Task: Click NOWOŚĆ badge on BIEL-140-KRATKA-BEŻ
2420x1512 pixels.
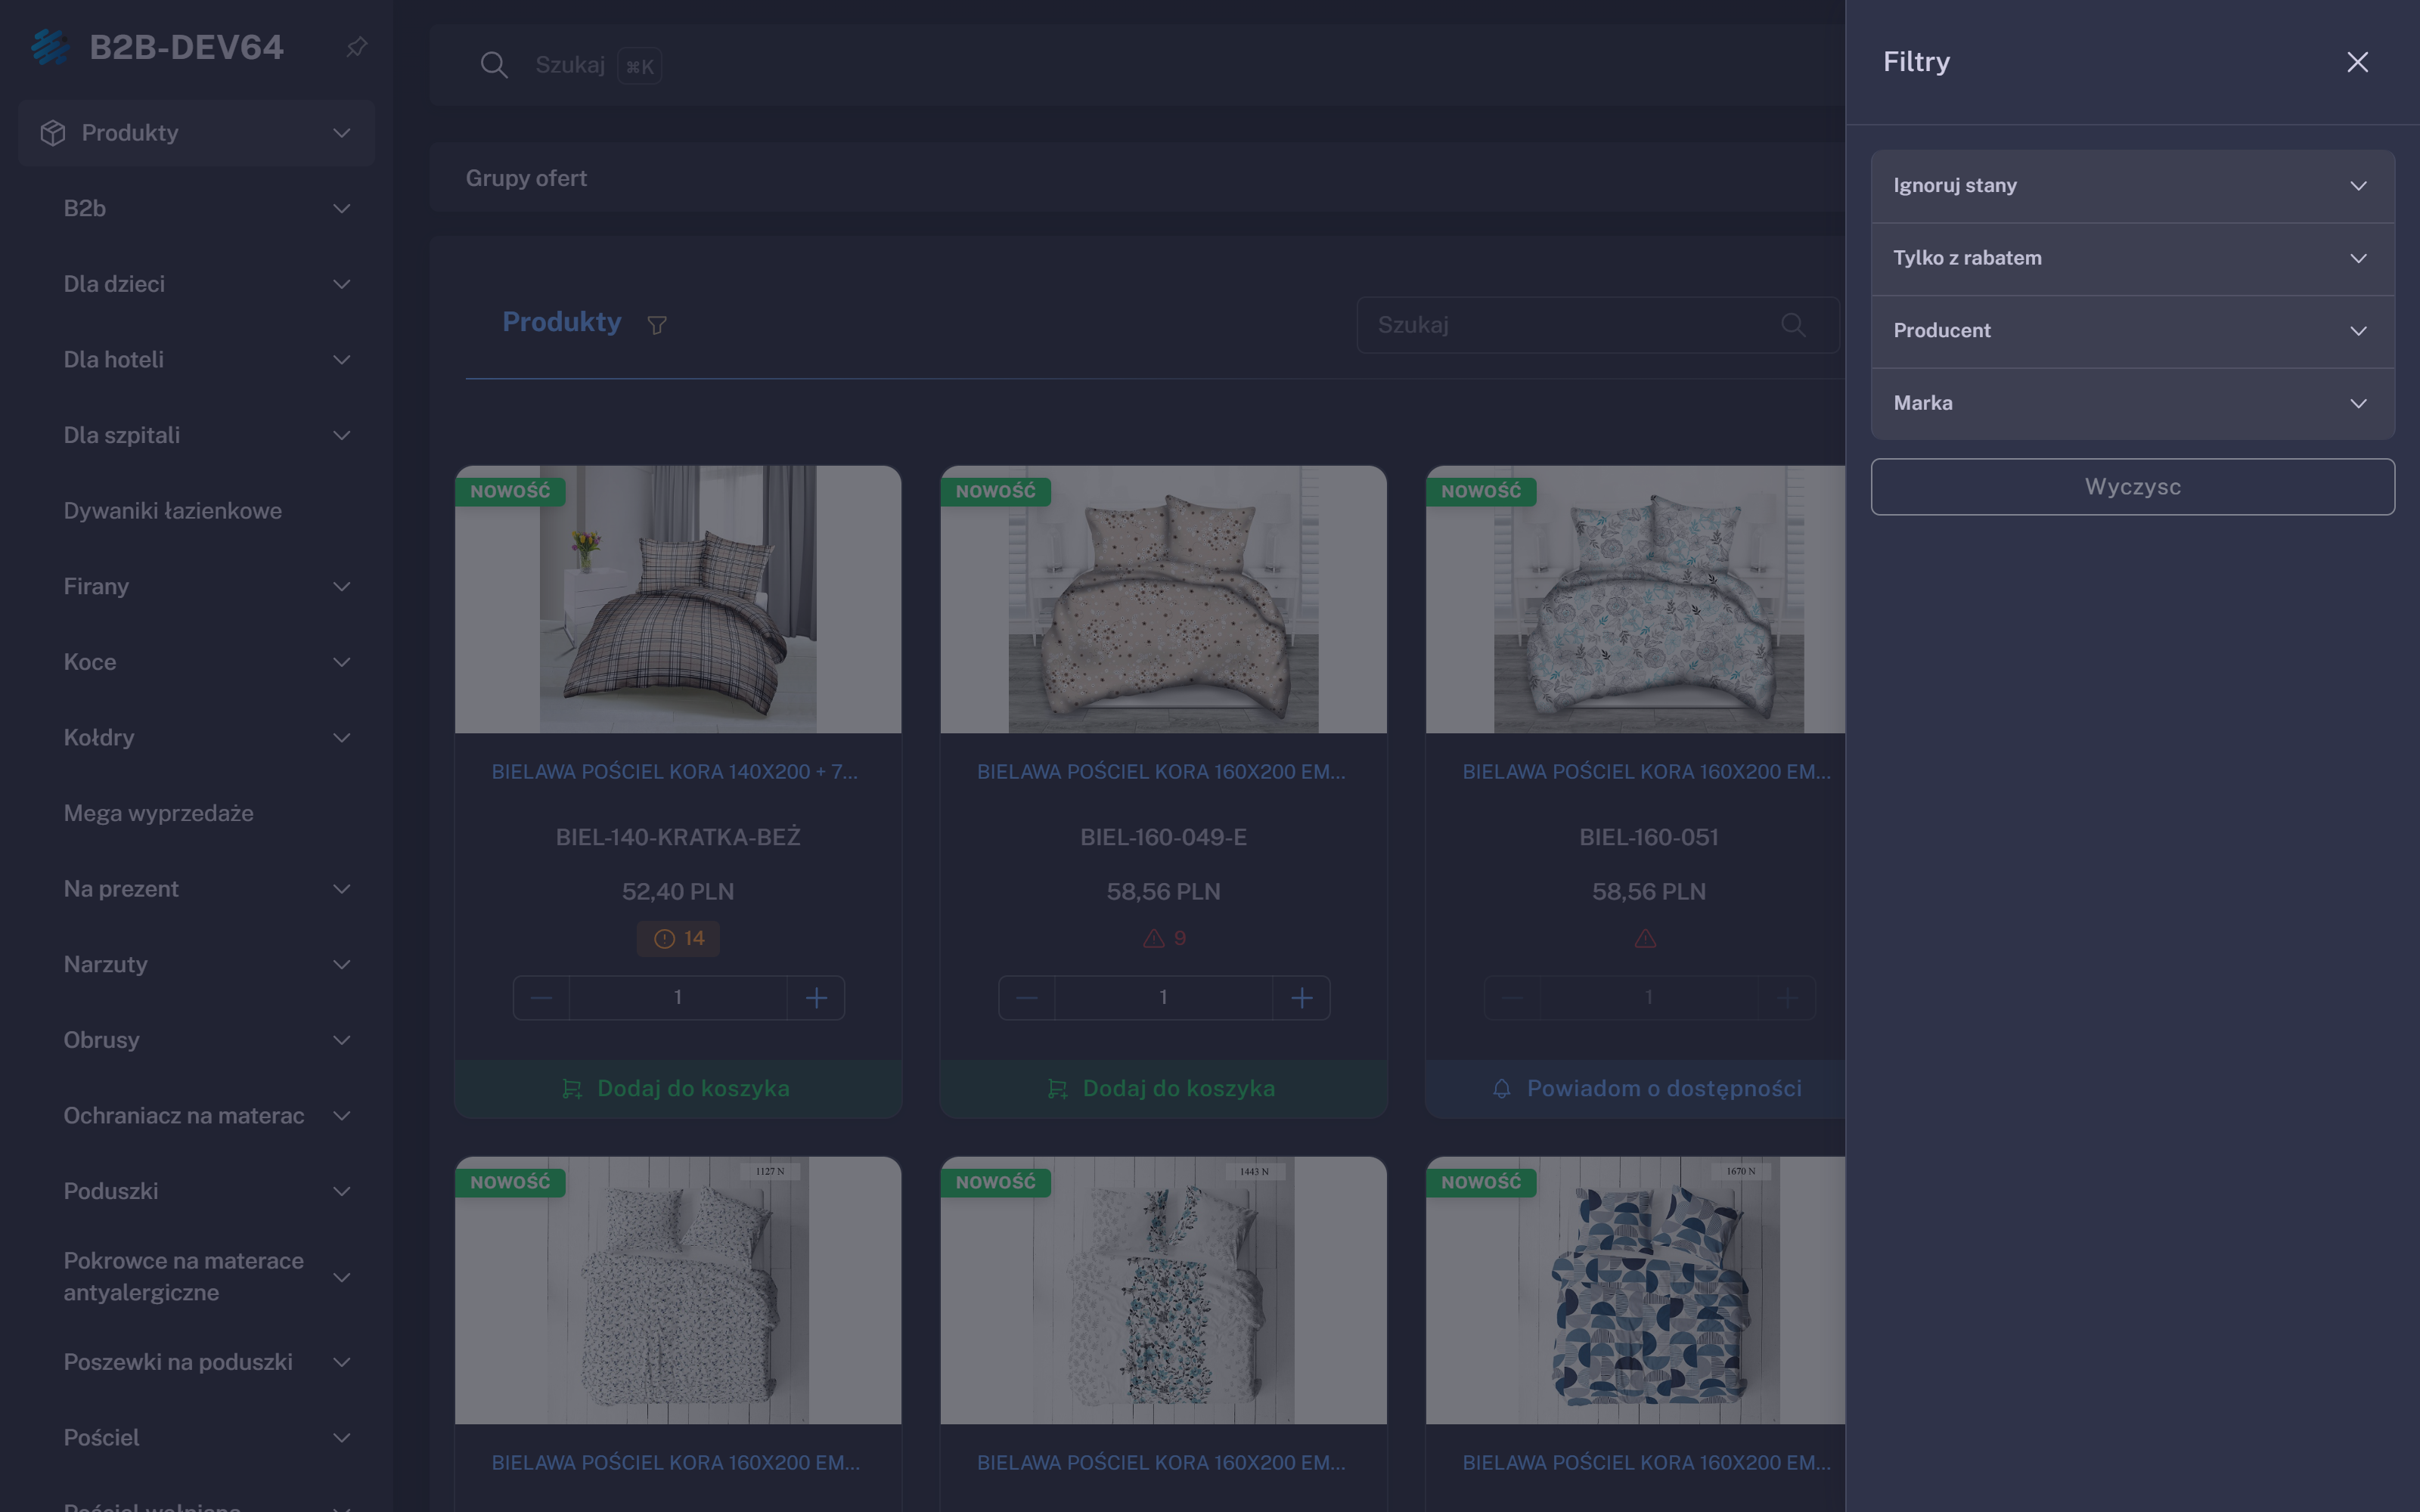Action: (510, 491)
